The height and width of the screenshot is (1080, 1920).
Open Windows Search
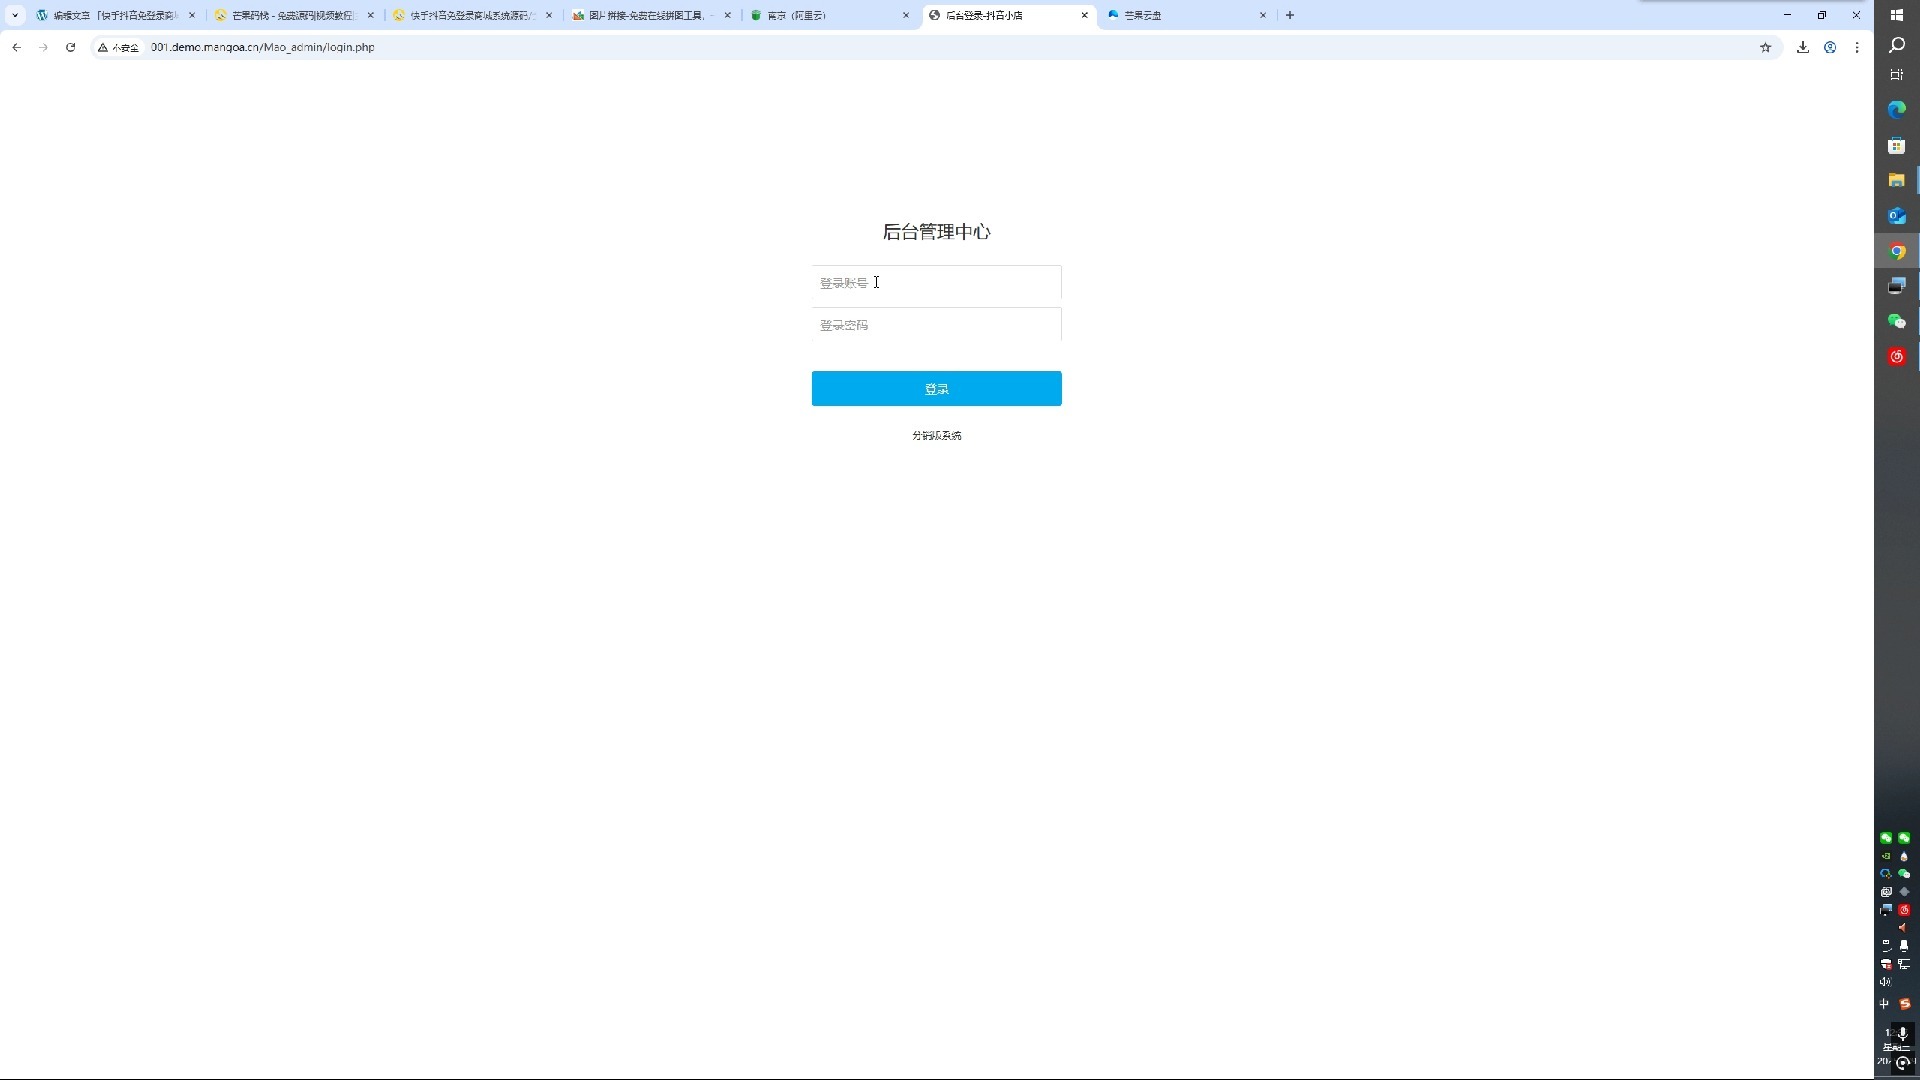1897,45
